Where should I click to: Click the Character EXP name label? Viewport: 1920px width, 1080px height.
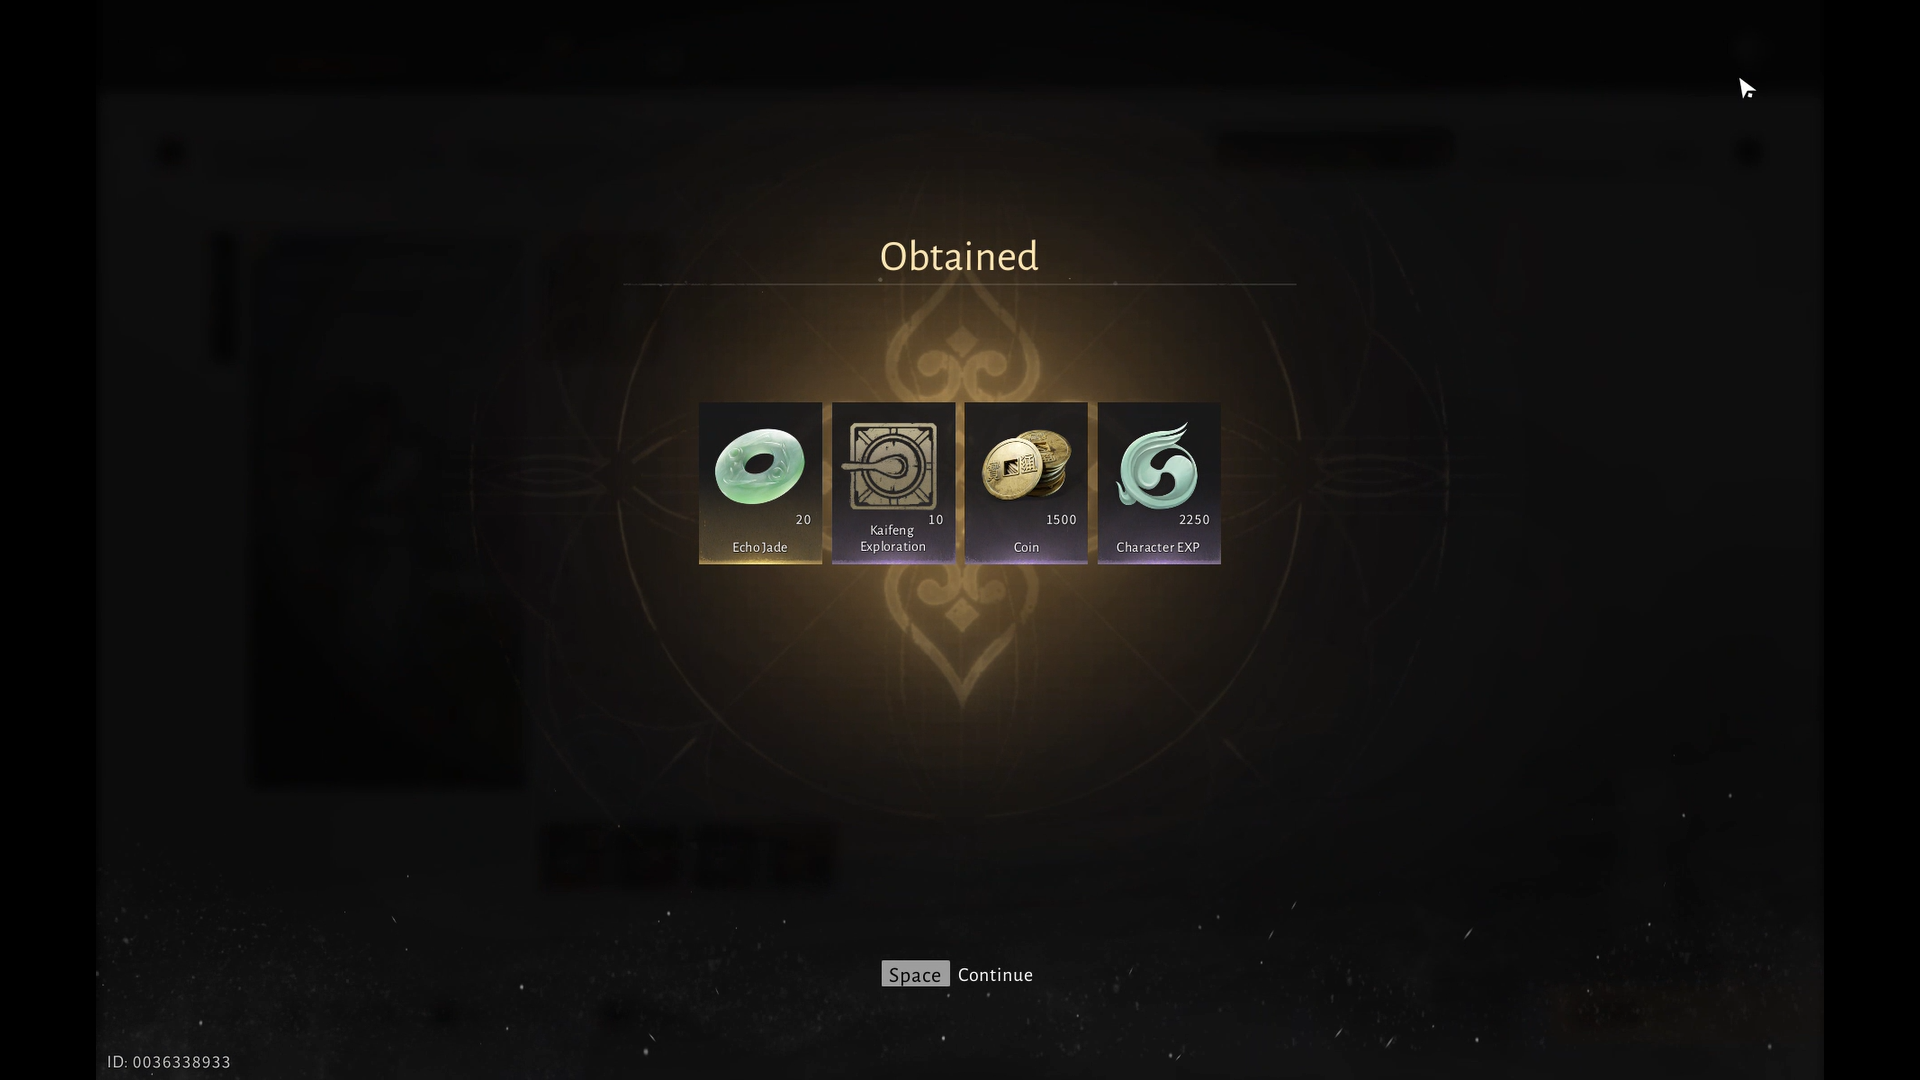[1158, 548]
